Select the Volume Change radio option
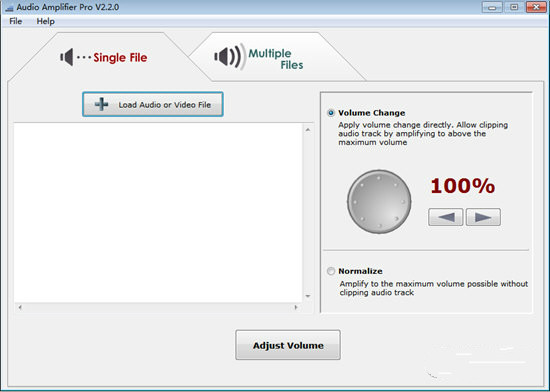 pos(331,113)
